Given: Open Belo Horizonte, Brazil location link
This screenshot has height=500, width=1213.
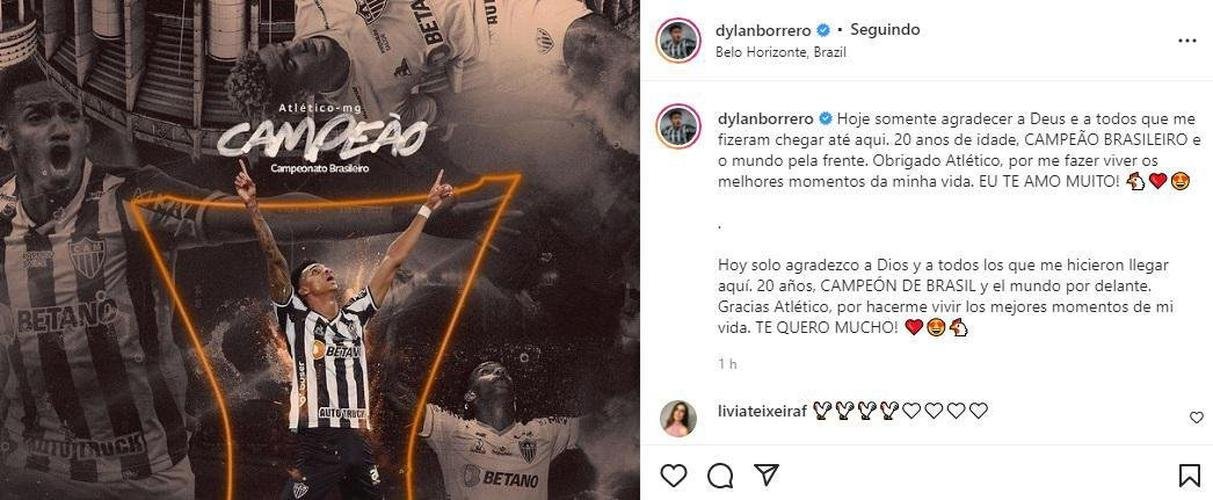Looking at the screenshot, I should [x=781, y=52].
